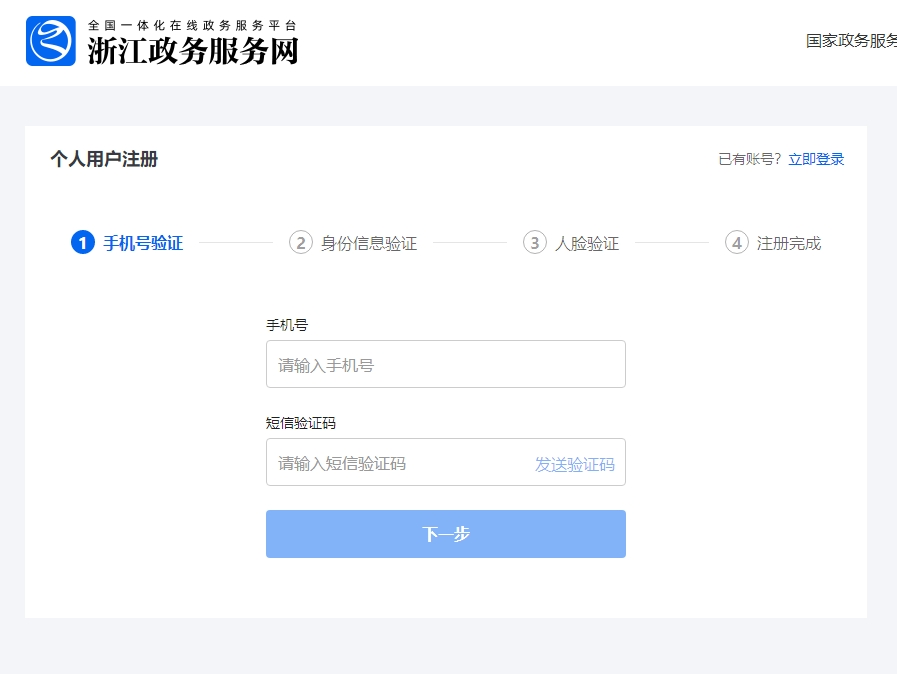Click the Zhejiang government service logo icon
Screen dimensions: 897x674
point(52,40)
